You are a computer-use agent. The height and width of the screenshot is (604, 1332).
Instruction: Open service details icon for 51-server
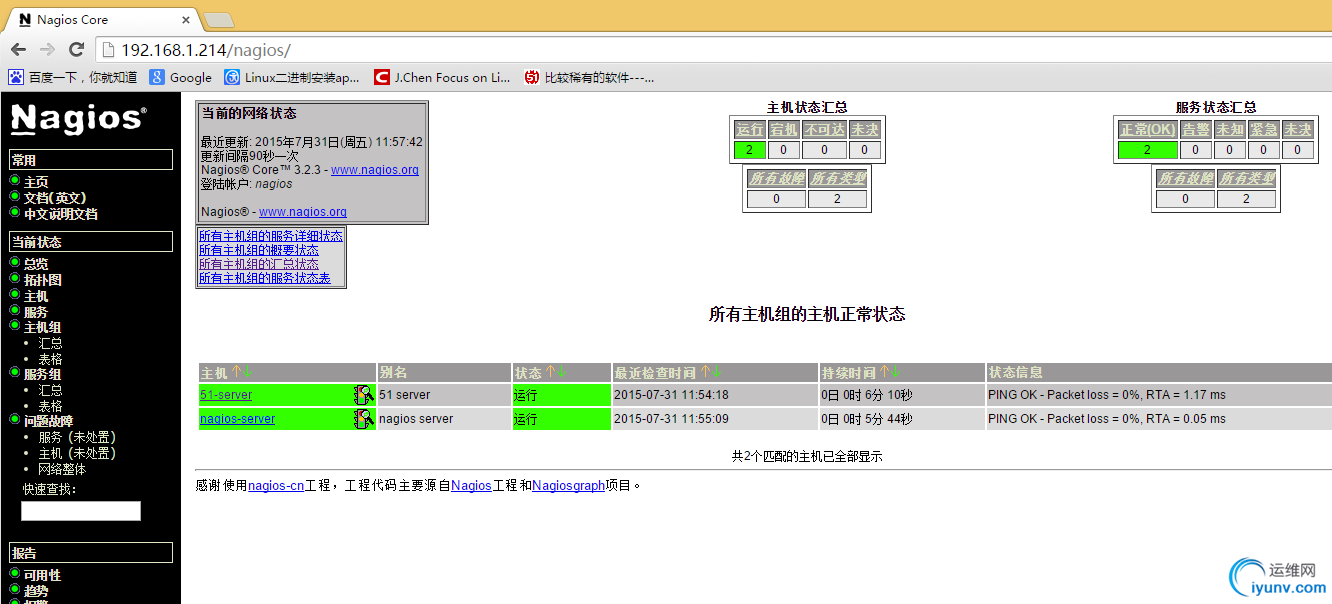click(x=364, y=395)
